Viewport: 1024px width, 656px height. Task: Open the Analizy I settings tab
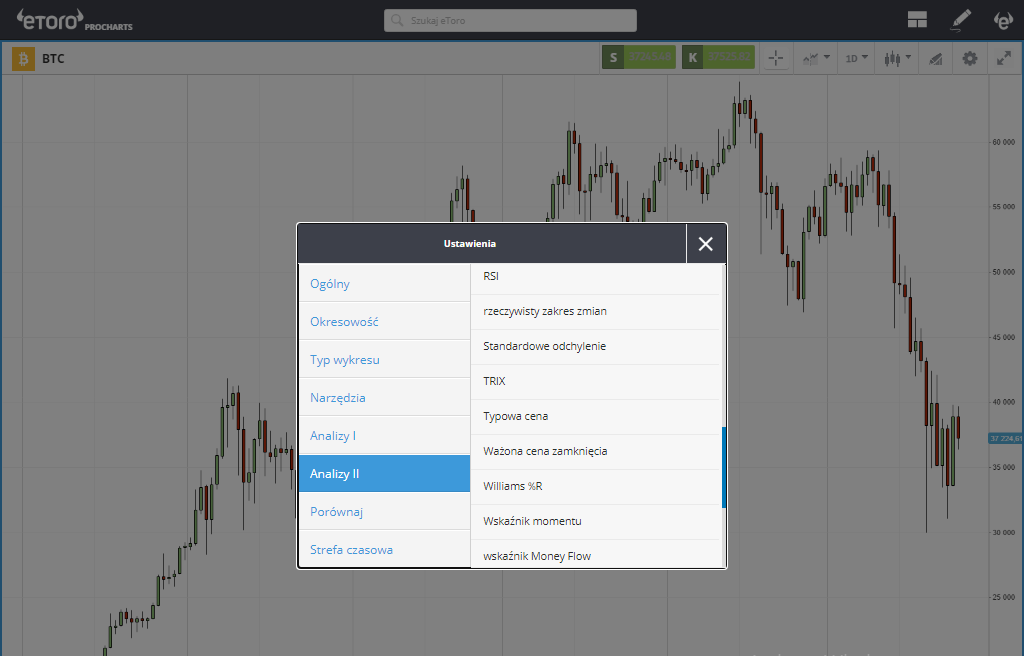[x=385, y=435]
